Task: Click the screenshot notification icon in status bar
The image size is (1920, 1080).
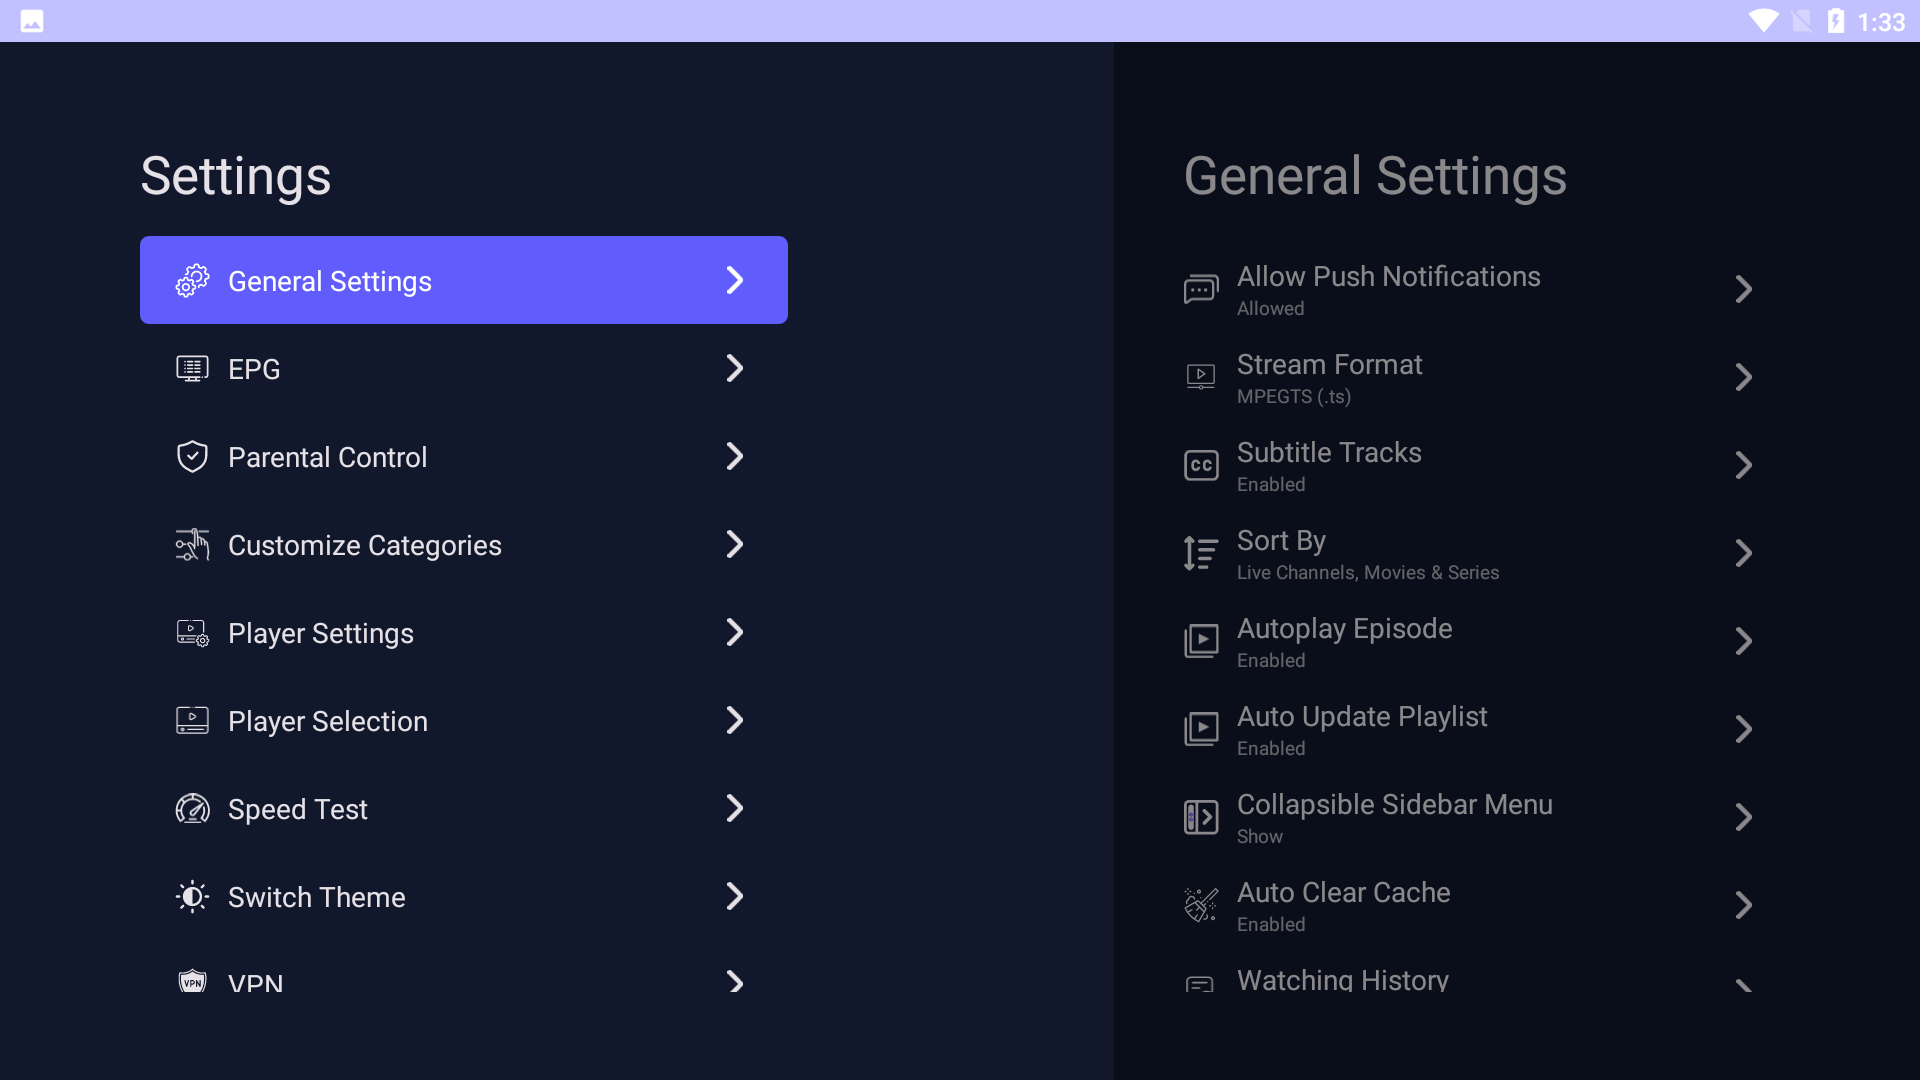Action: tap(32, 21)
